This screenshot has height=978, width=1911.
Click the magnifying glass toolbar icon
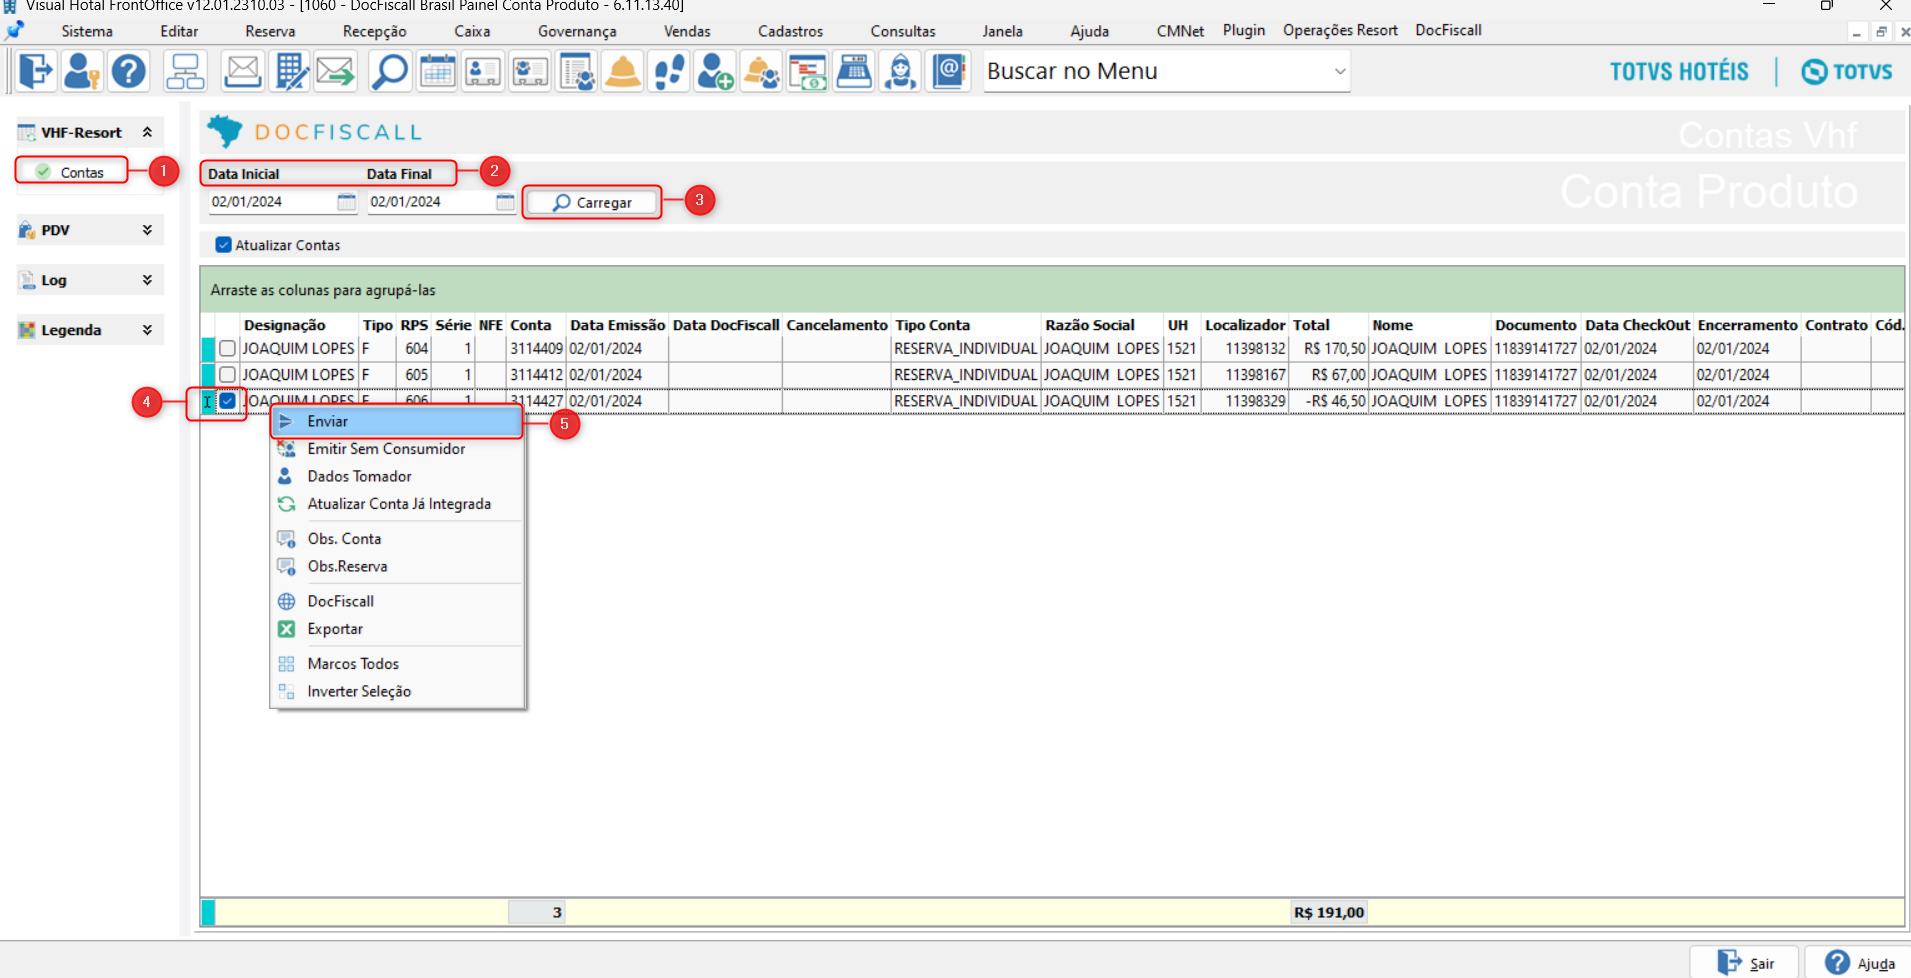[389, 71]
